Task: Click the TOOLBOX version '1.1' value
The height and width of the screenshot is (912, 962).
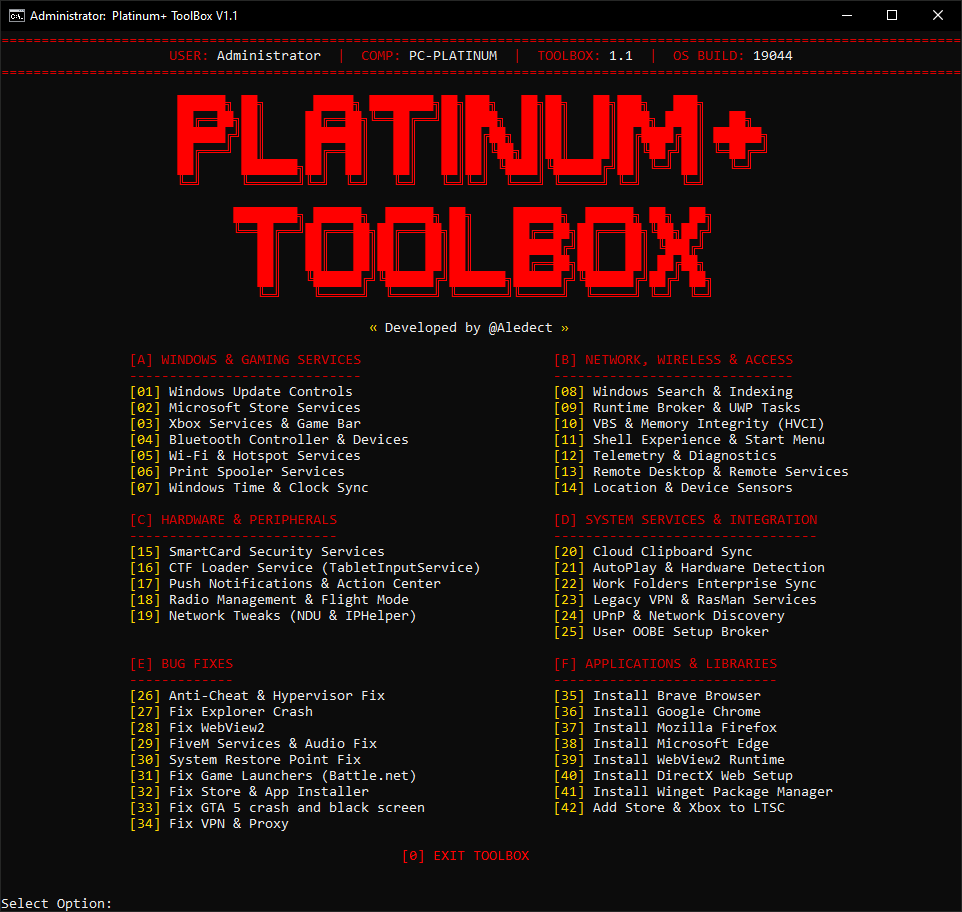Action: (x=620, y=56)
